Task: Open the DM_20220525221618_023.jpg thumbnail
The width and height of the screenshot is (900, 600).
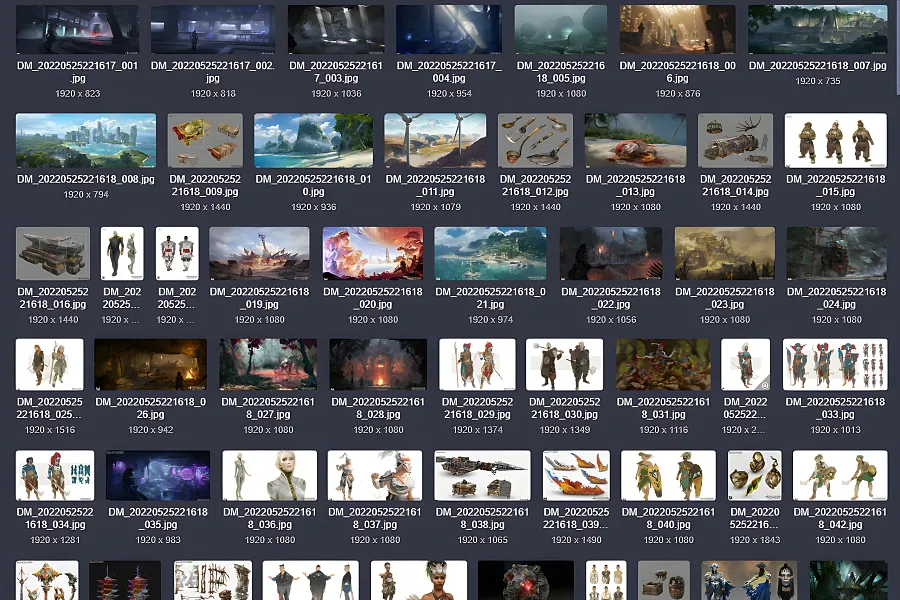Action: tap(725, 253)
